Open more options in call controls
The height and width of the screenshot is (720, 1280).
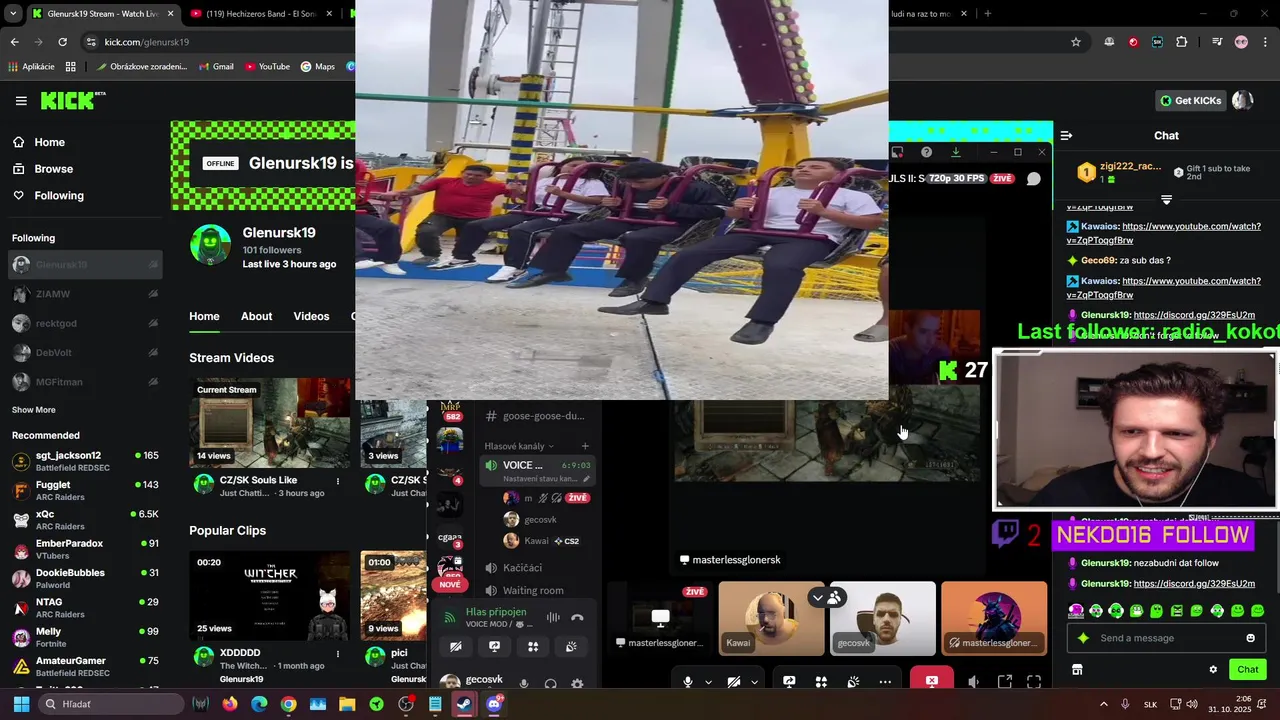pos(885,682)
